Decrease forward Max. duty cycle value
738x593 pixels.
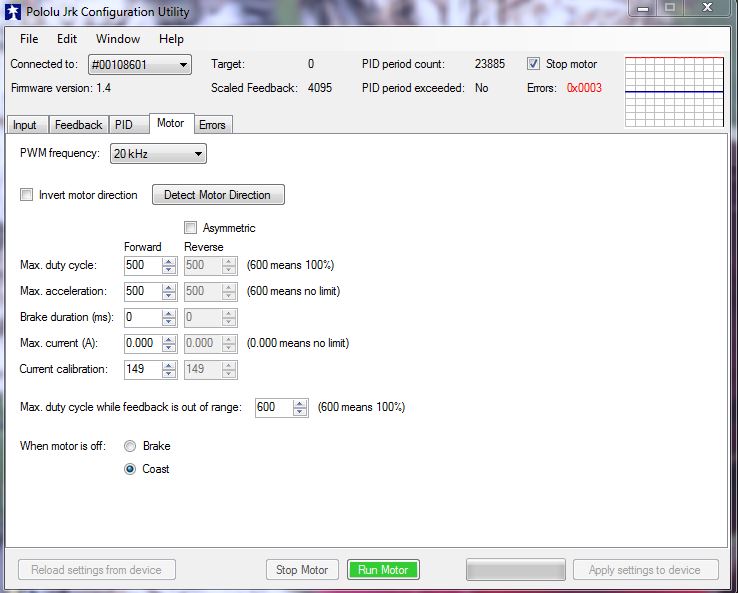click(x=169, y=270)
